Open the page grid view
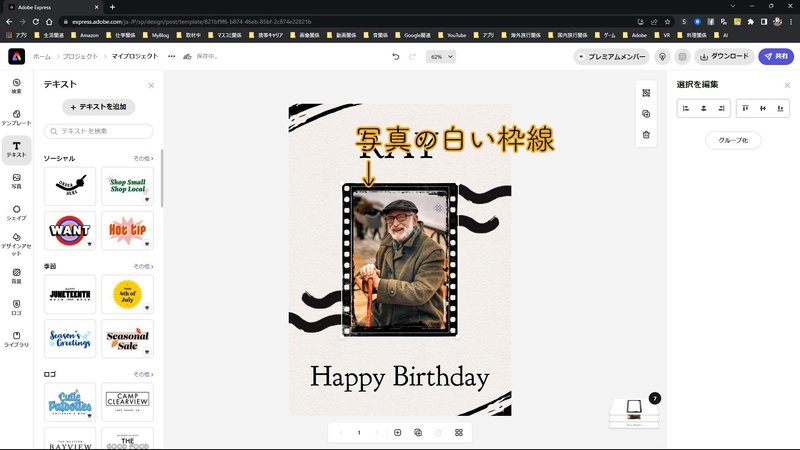Image resolution: width=800 pixels, height=450 pixels. click(459, 433)
